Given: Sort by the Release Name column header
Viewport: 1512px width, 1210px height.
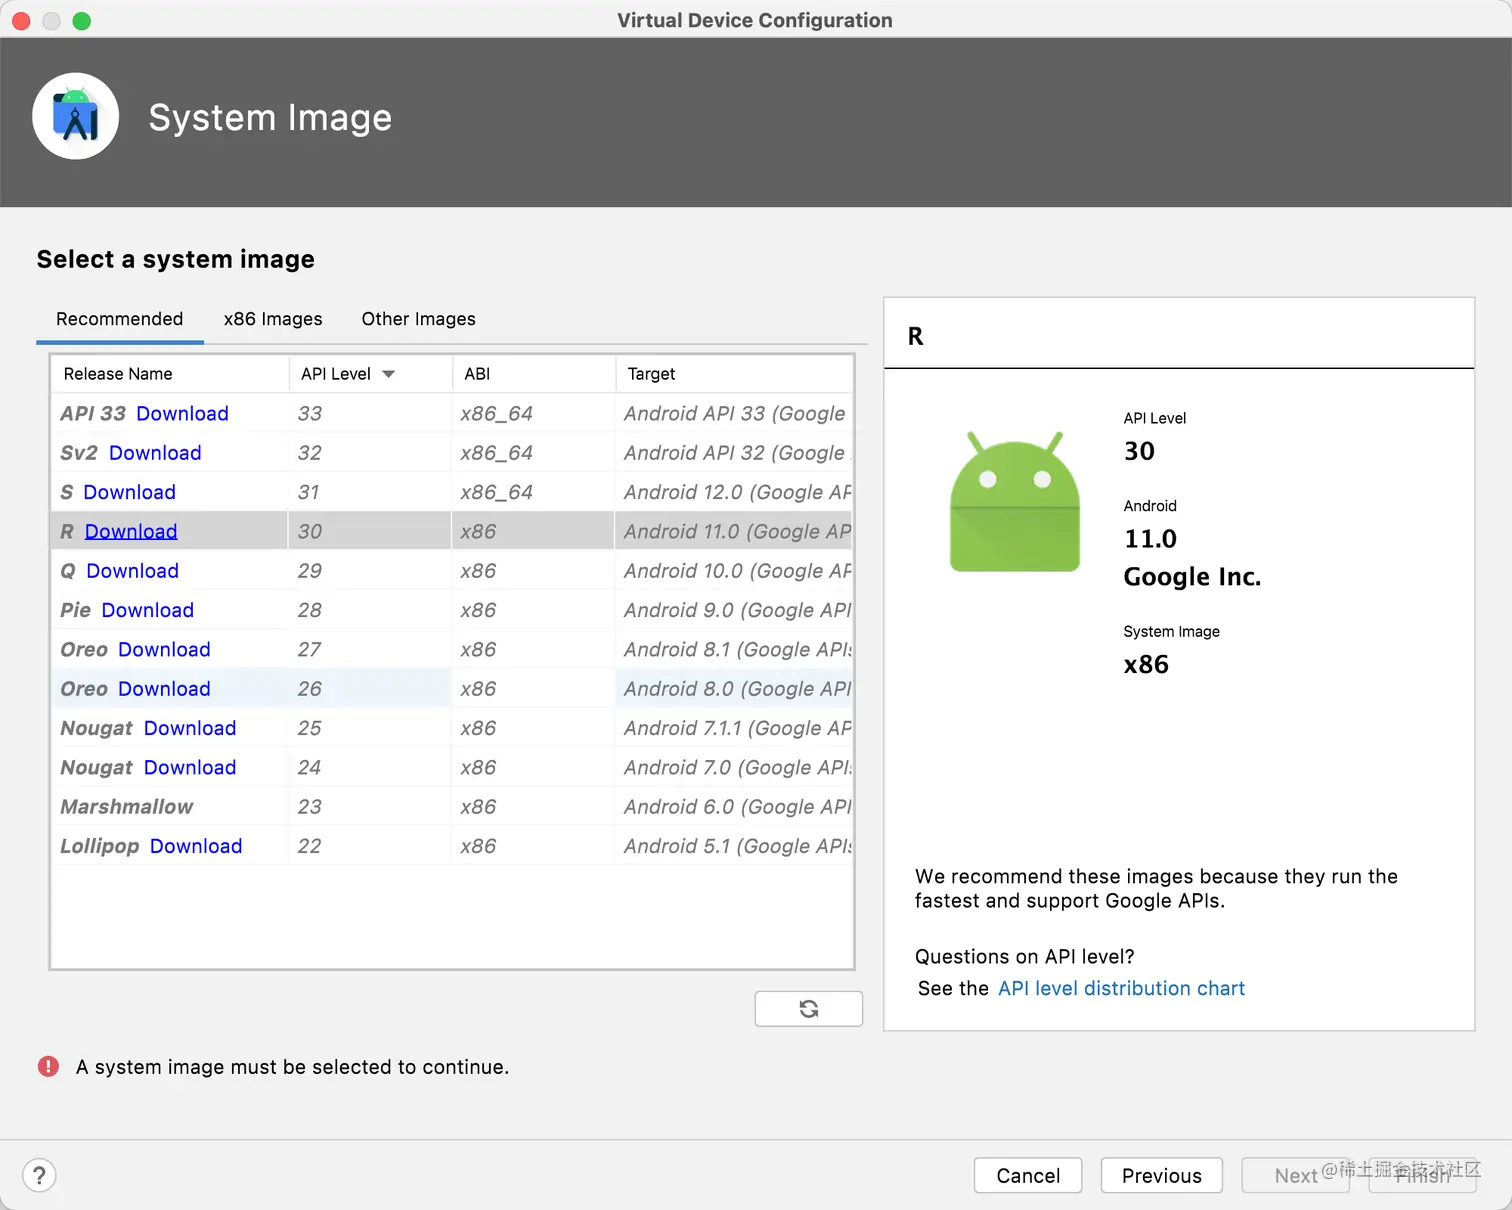Looking at the screenshot, I should [118, 374].
